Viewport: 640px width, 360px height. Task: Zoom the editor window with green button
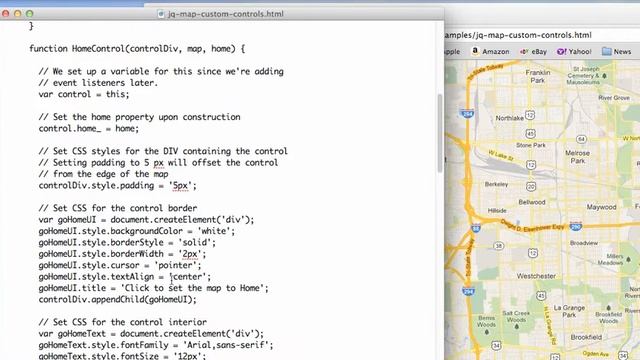coord(29,13)
